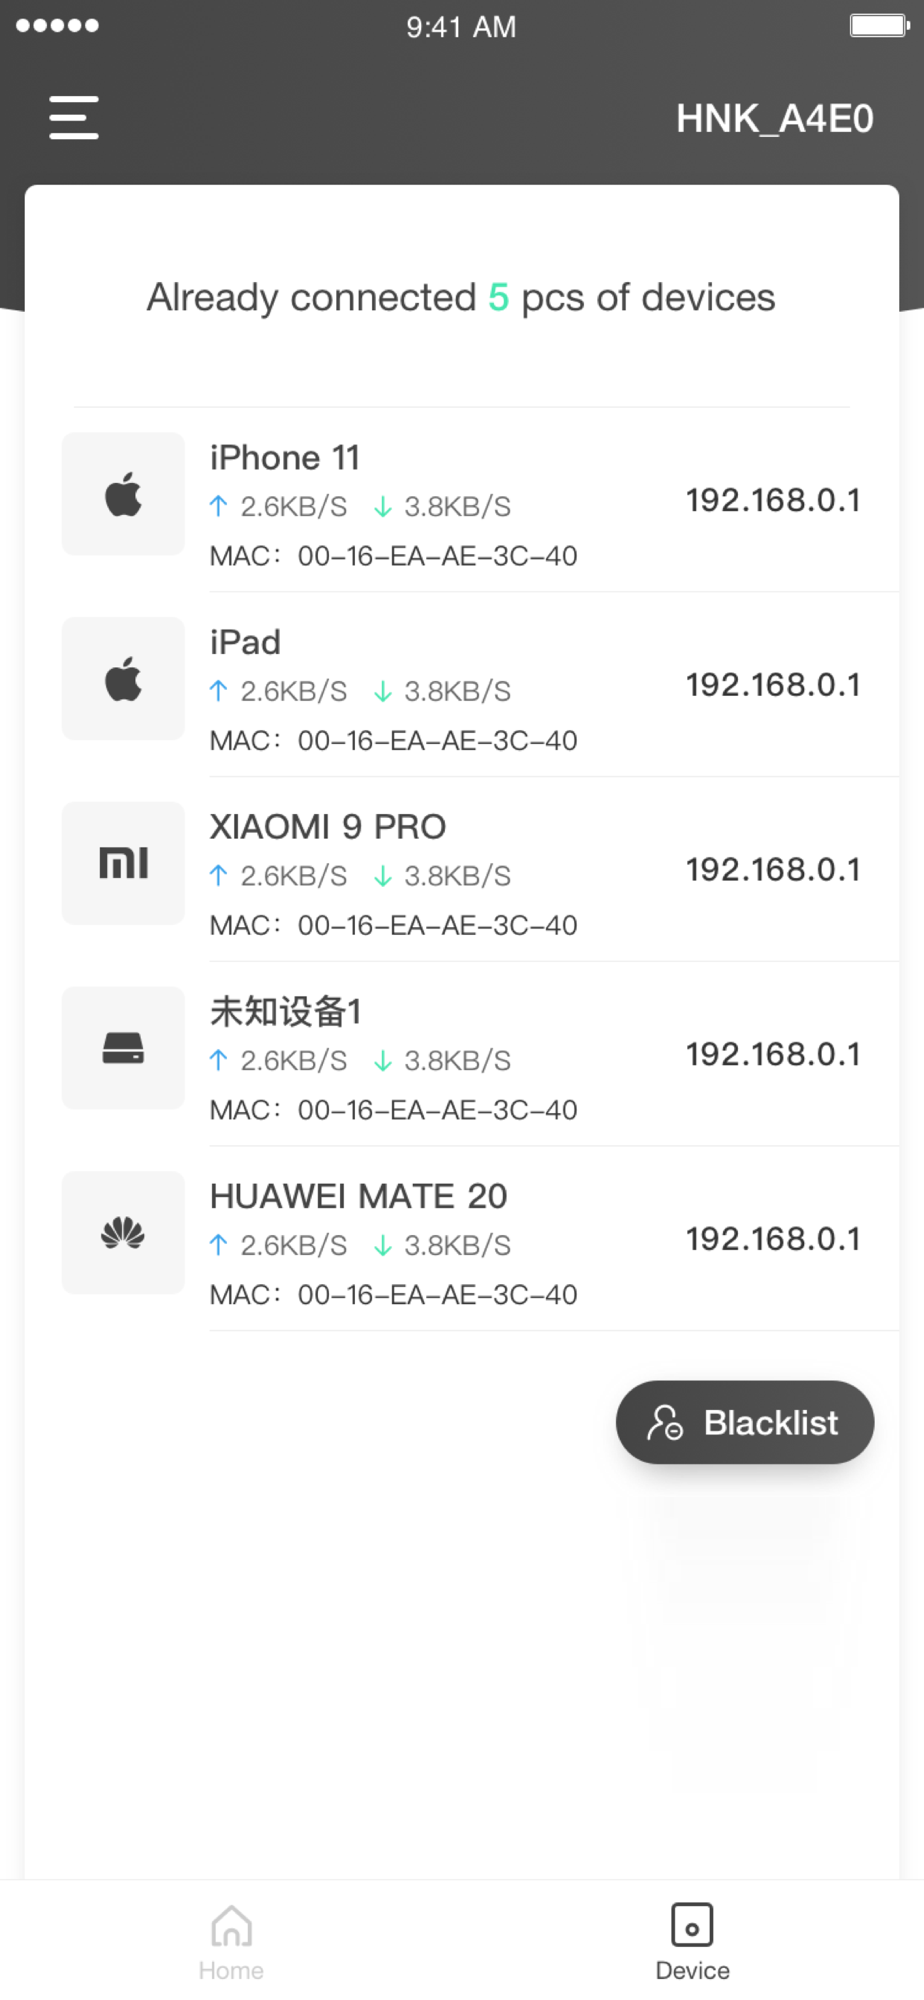Viewport: 924px width, 2000px height.
Task: Tap the HUAWEI MATE 20 IP address
Action: point(773,1239)
